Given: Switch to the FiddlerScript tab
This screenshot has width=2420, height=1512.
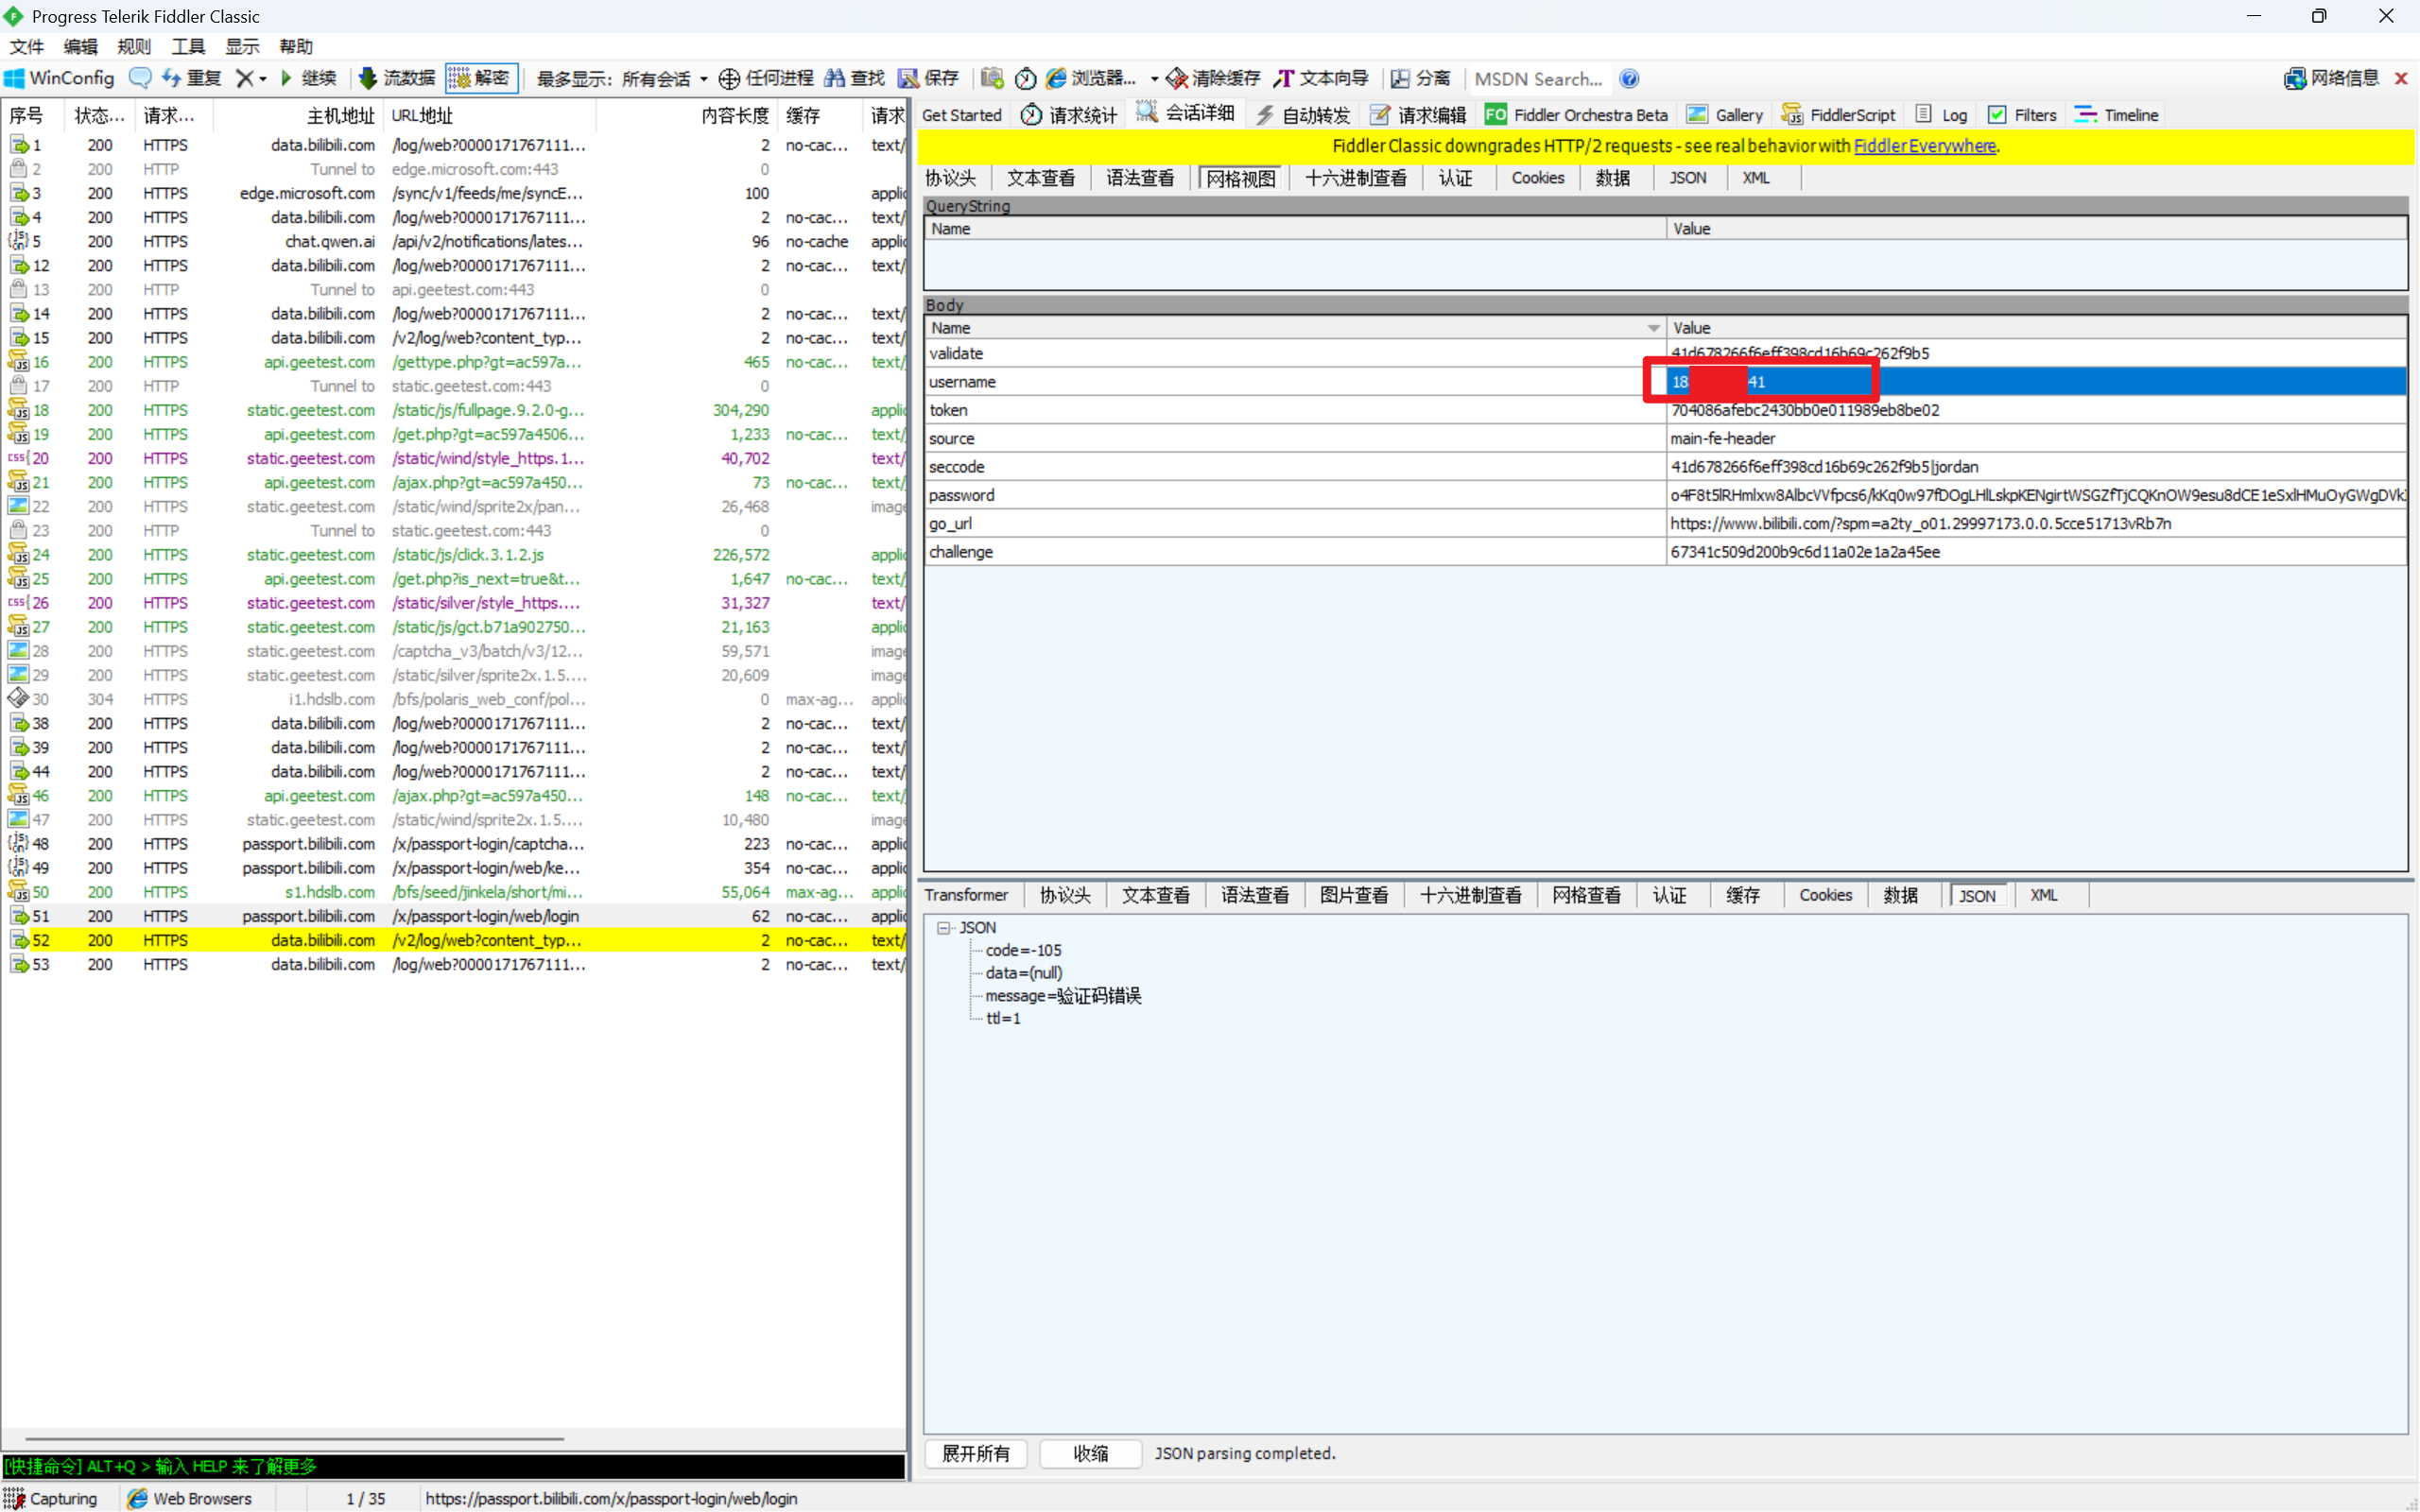Looking at the screenshot, I should point(1838,115).
